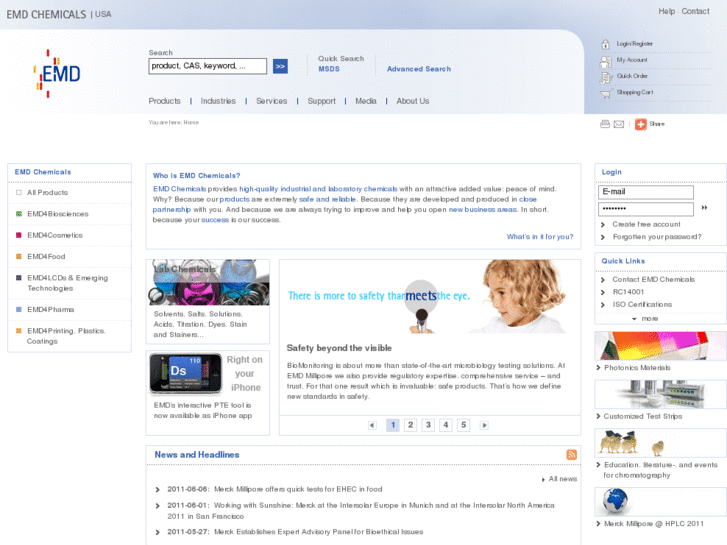Open the RC14001 quick link

pyautogui.click(x=628, y=292)
